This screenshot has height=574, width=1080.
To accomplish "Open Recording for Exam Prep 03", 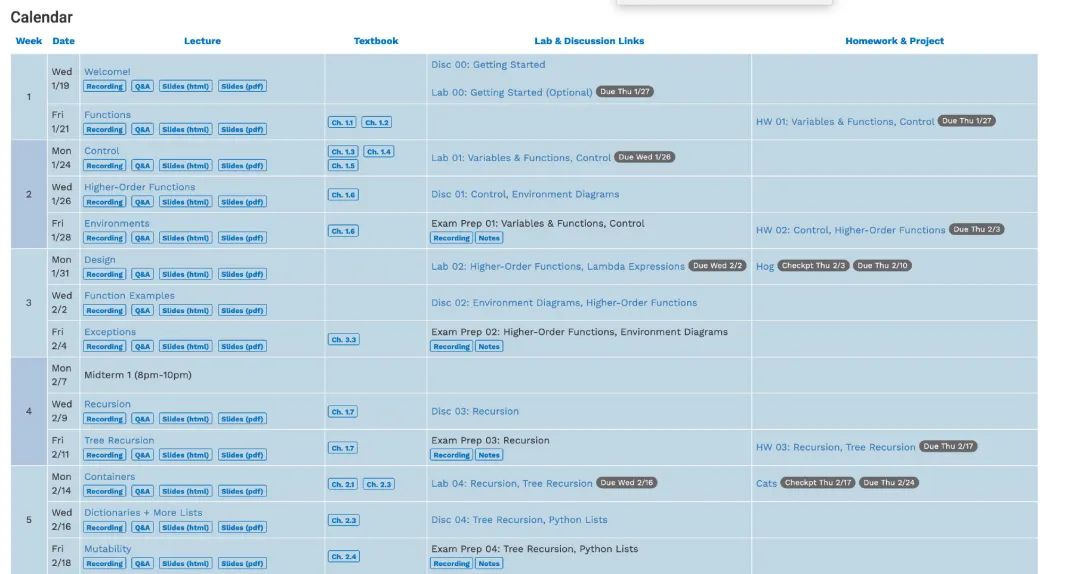I will 451,455.
